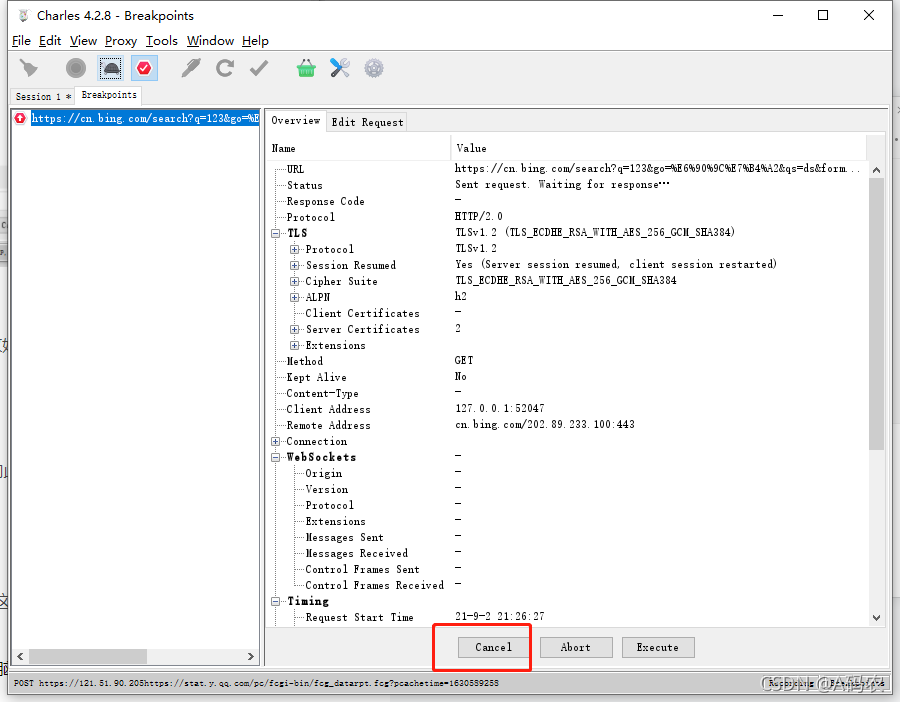Viewport: 900px width, 702px height.
Task: Click the overview scroll down arrow
Action: click(876, 618)
